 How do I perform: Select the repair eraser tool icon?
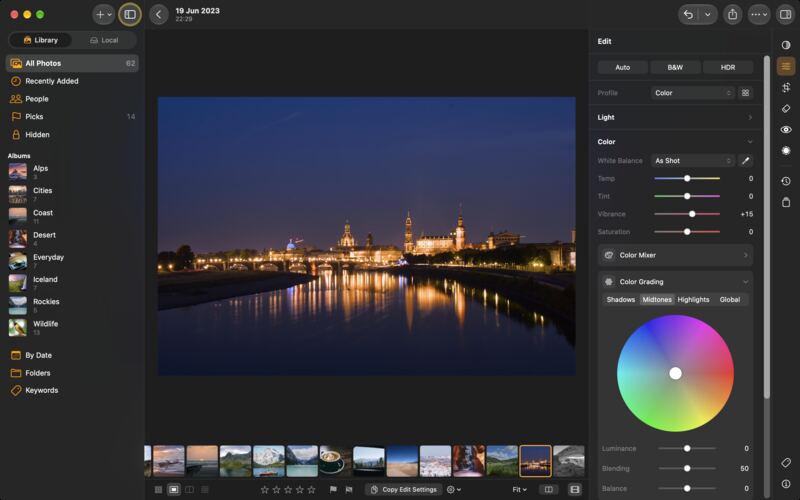[786, 108]
